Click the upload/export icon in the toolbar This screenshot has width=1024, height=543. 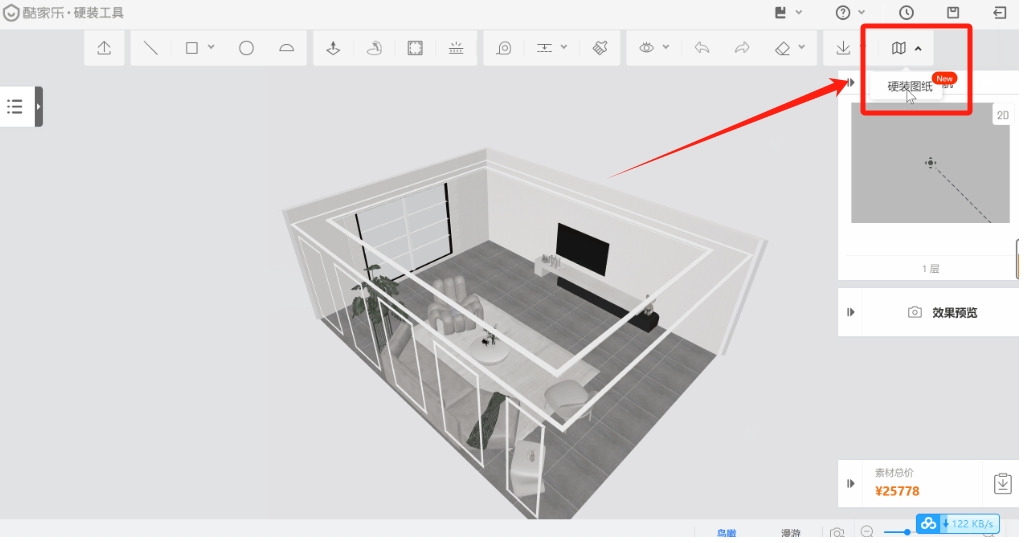104,48
